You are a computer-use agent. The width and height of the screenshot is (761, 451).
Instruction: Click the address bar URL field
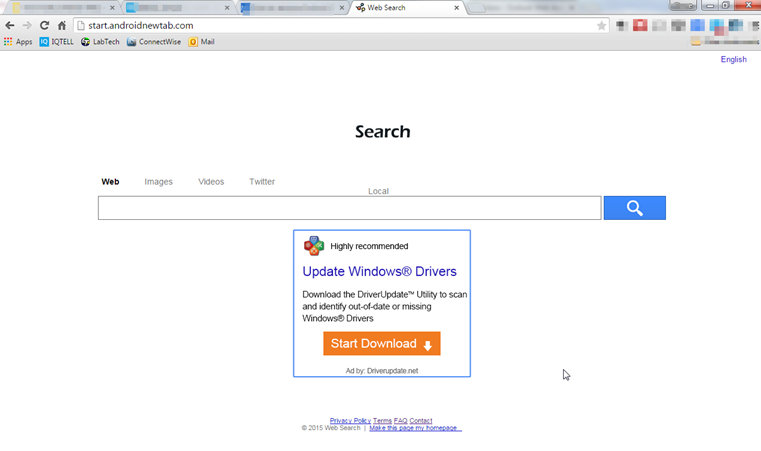340,25
